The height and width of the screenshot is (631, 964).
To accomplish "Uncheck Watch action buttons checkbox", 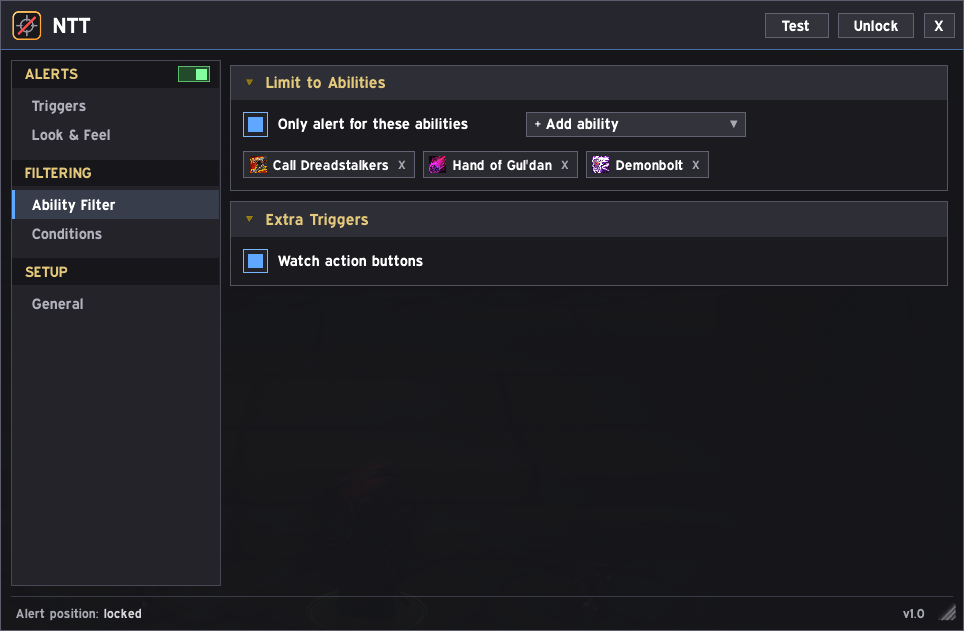I will [255, 261].
